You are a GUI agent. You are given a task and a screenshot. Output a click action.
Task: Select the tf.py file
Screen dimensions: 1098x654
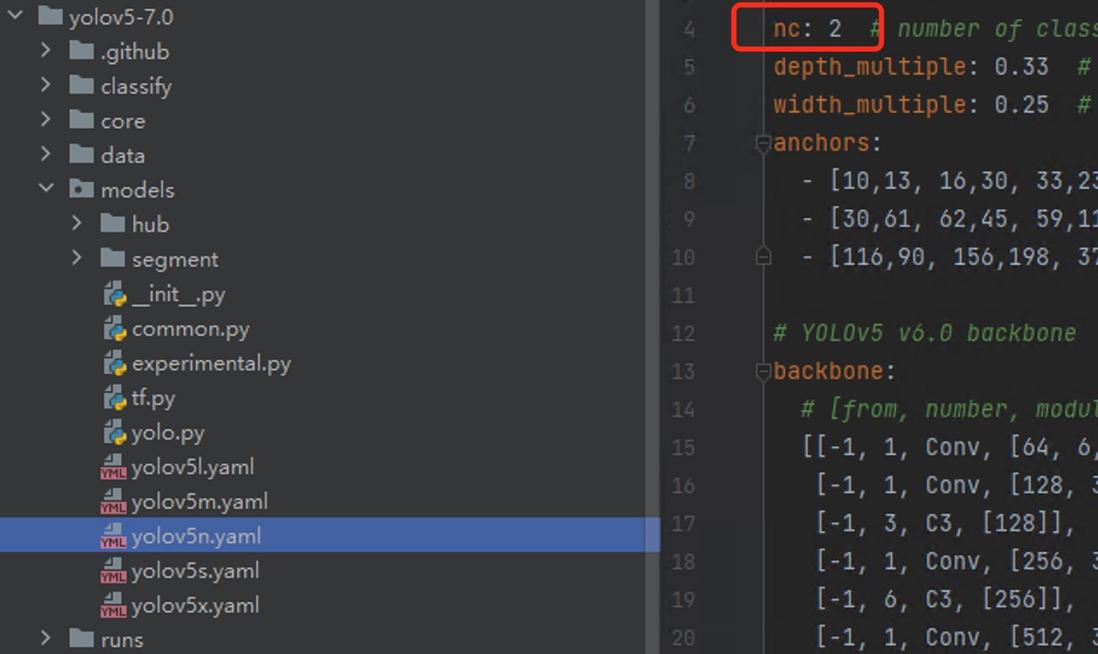point(153,398)
